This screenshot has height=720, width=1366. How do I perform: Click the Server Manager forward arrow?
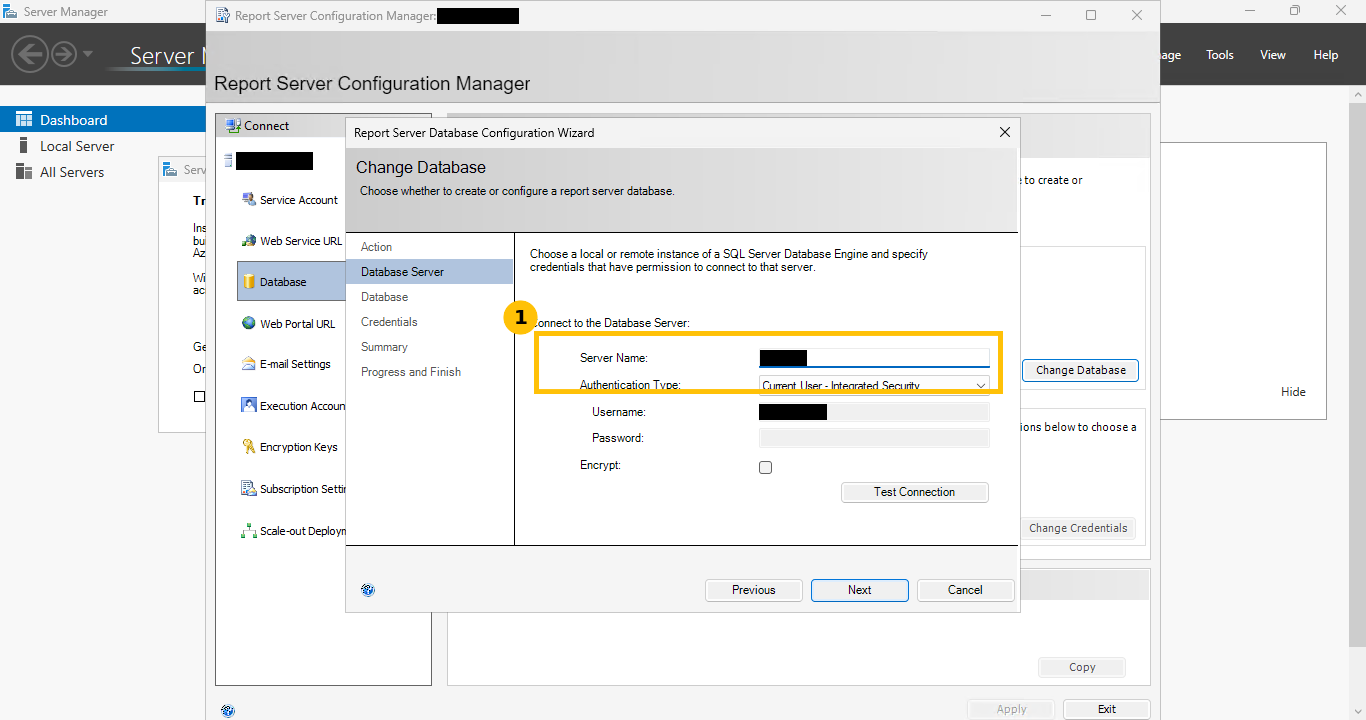click(64, 54)
